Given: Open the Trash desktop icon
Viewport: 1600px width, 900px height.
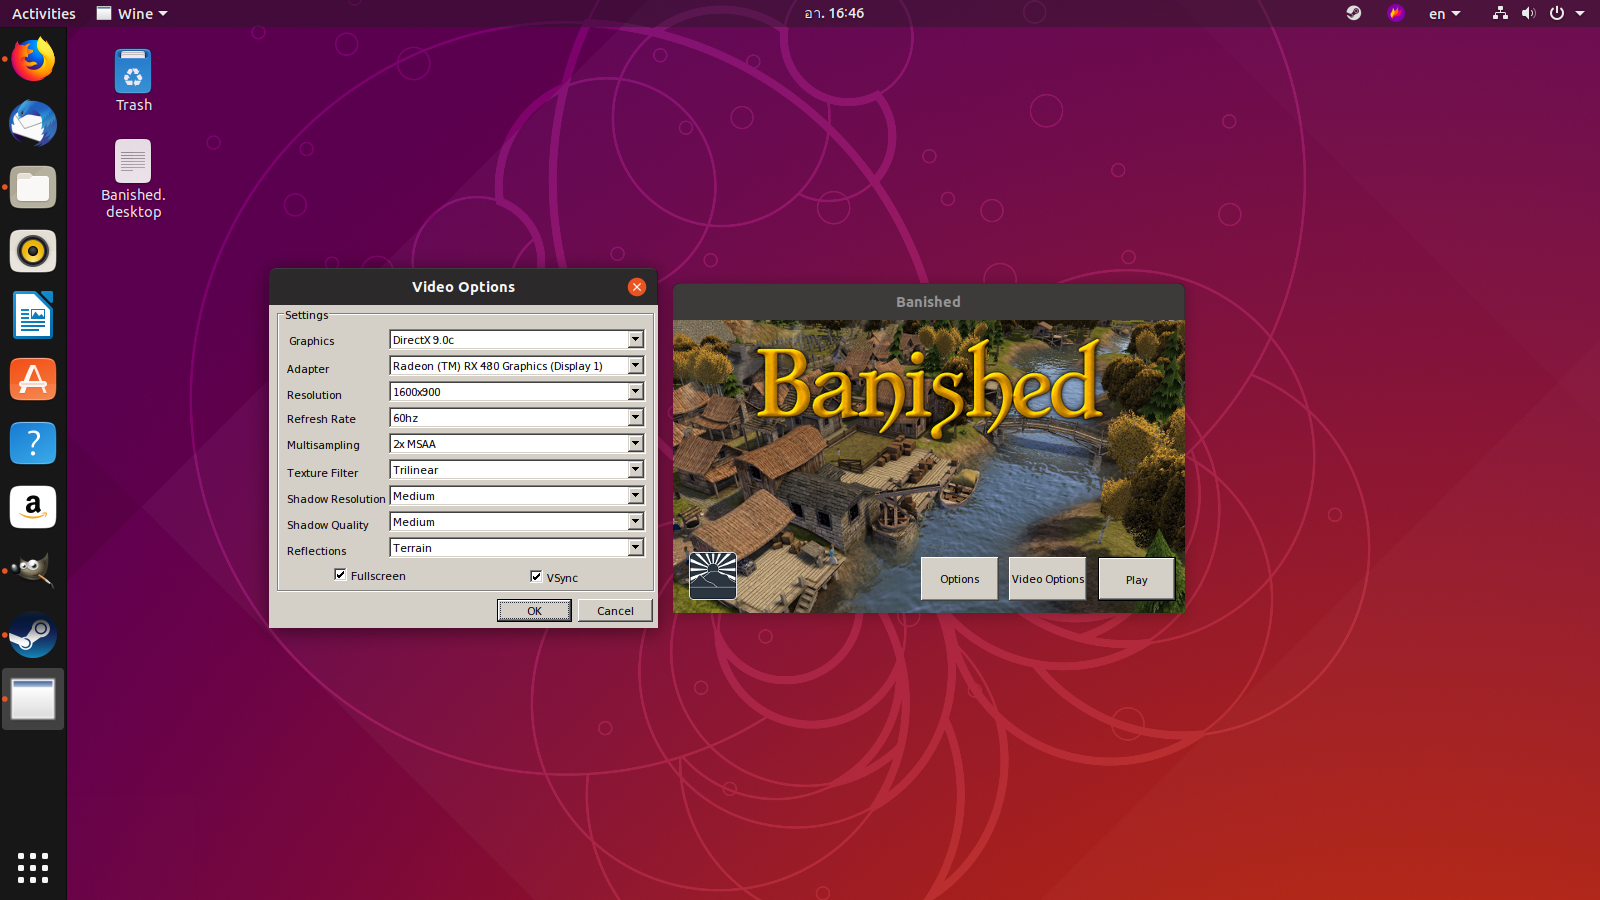Looking at the screenshot, I should [133, 81].
